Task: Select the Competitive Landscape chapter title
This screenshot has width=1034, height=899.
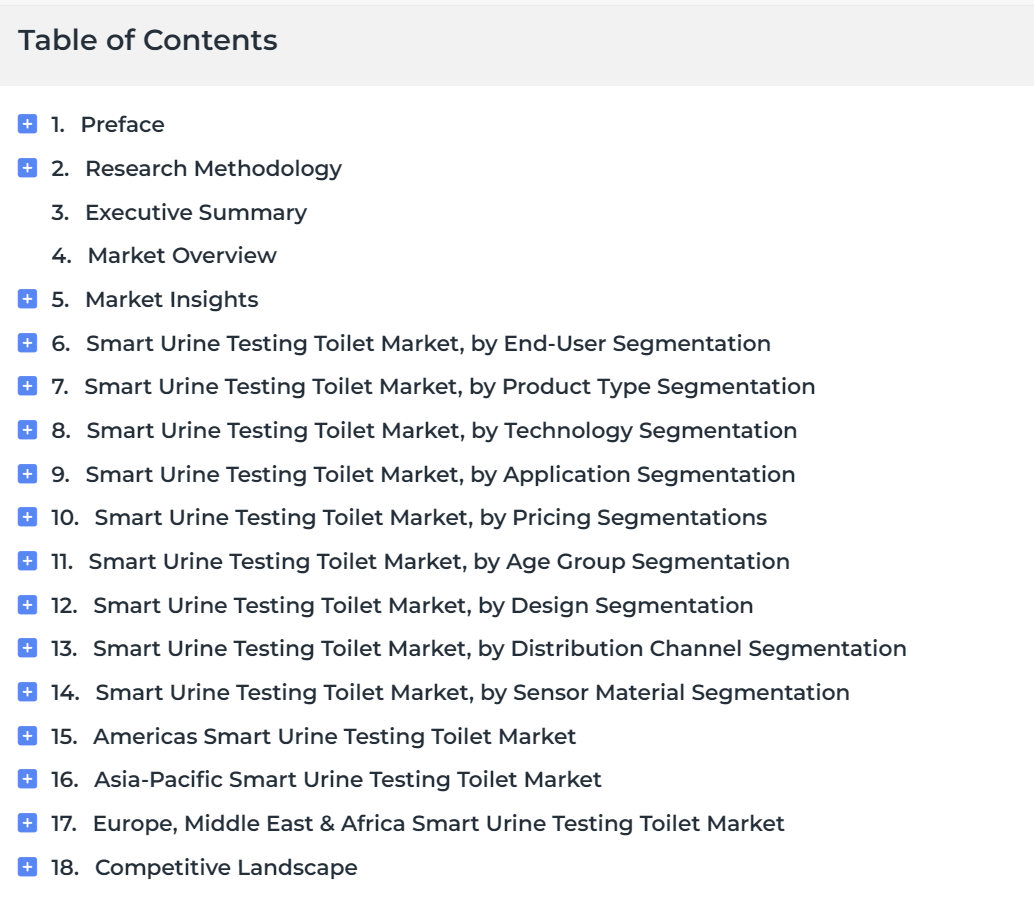Action: pos(226,867)
